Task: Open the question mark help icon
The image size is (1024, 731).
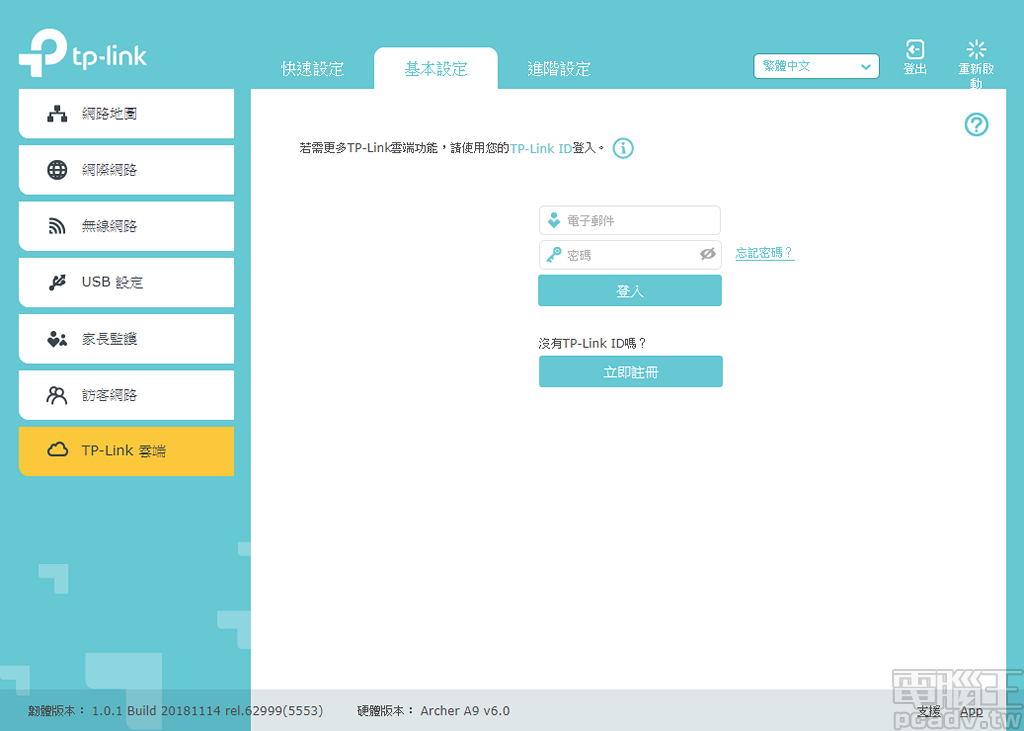Action: click(976, 124)
